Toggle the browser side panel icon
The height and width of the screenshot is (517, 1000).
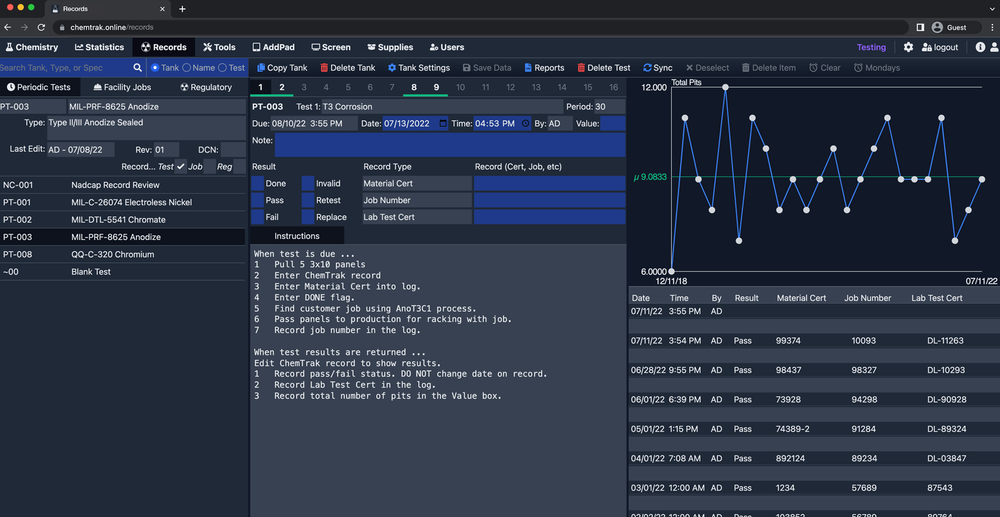click(920, 27)
